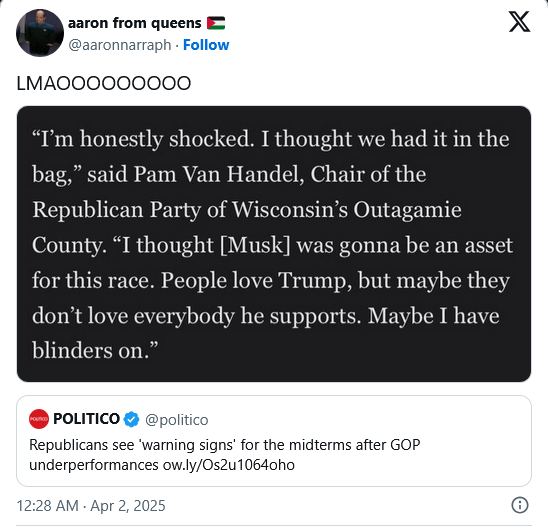Open the dark Pam Van Handel quote image
Image resolution: width=548 pixels, height=531 pixels.
coord(274,244)
